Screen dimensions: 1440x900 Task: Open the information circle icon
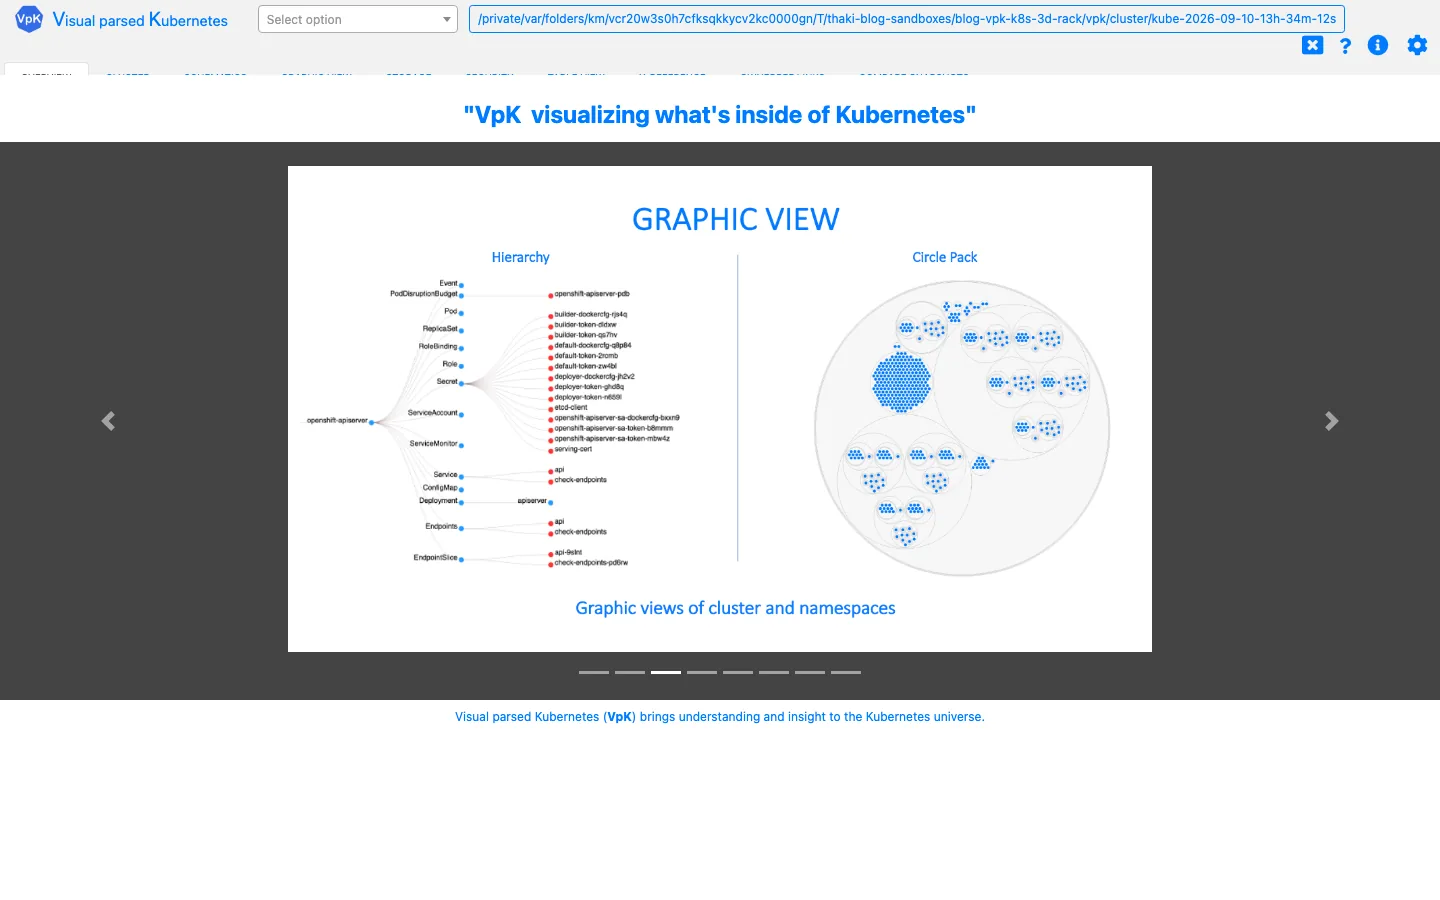point(1378,45)
